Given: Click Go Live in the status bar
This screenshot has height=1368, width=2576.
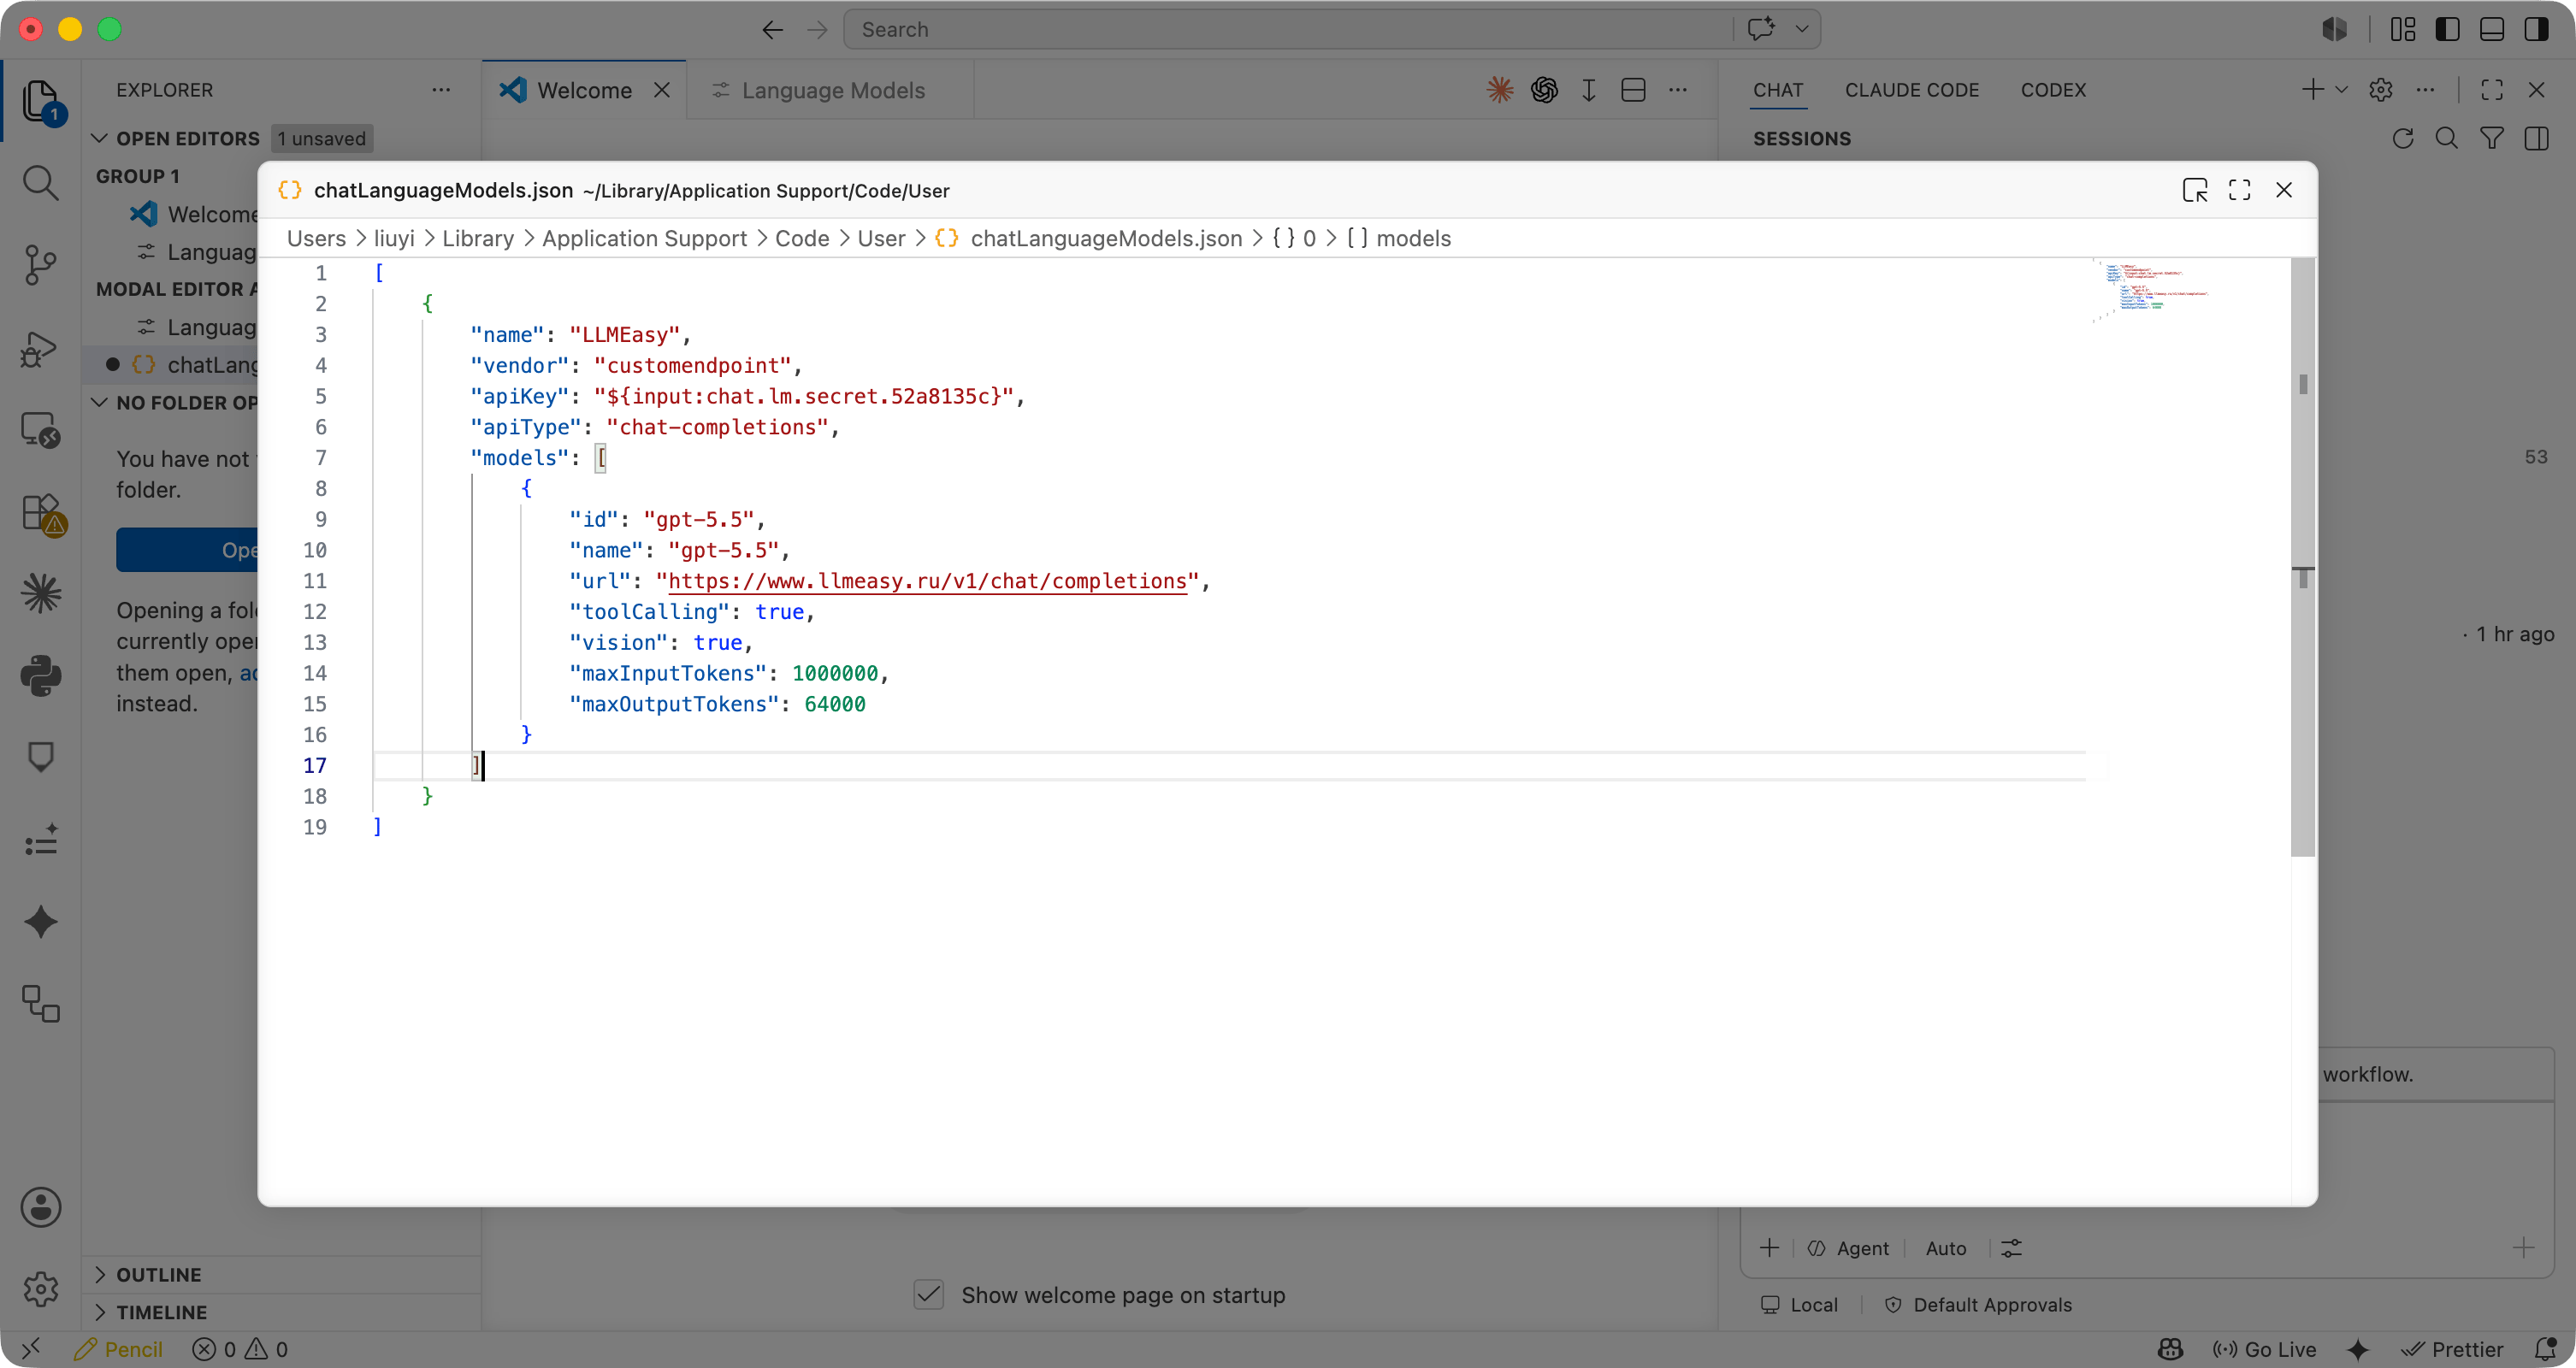Looking at the screenshot, I should point(2265,1349).
